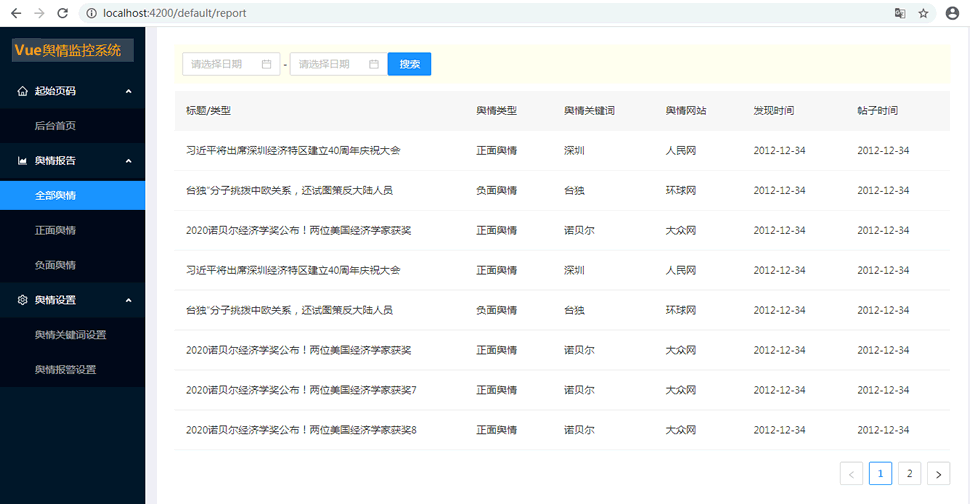The image size is (970, 504).
Task: Focus the end date input field
Action: tap(338, 64)
